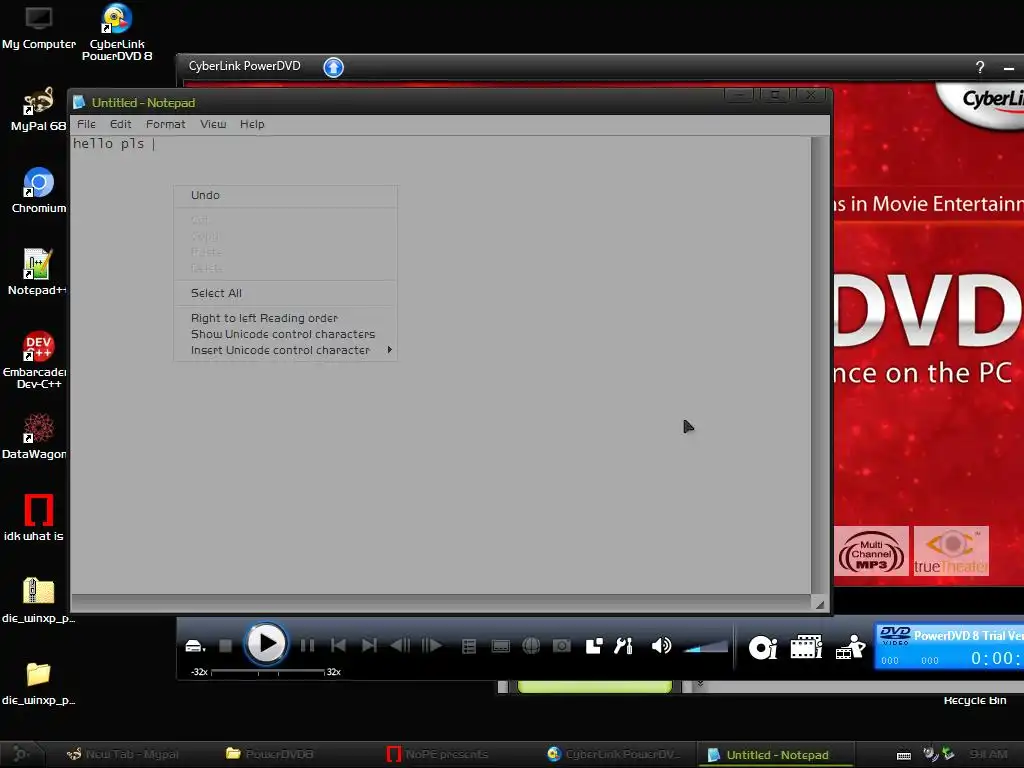Click the system tray clock

point(988,754)
